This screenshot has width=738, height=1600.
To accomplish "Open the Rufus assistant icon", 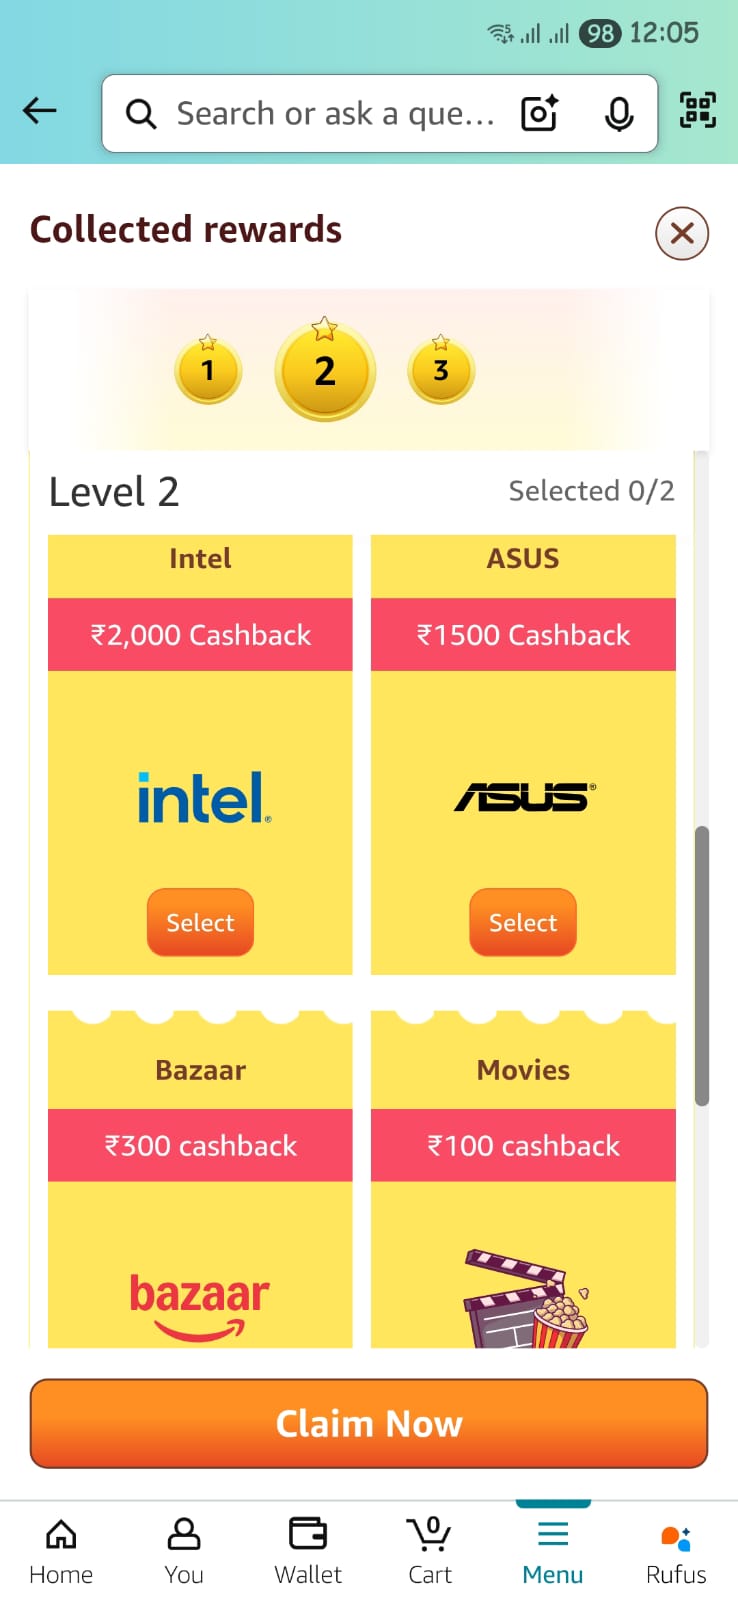I will pos(676,1550).
